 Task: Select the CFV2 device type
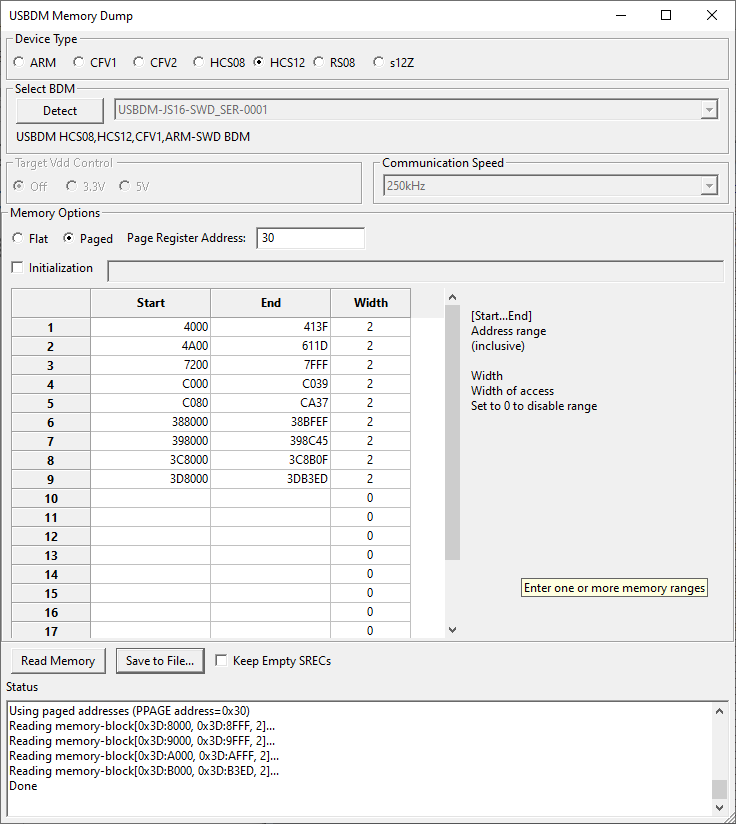[154, 63]
